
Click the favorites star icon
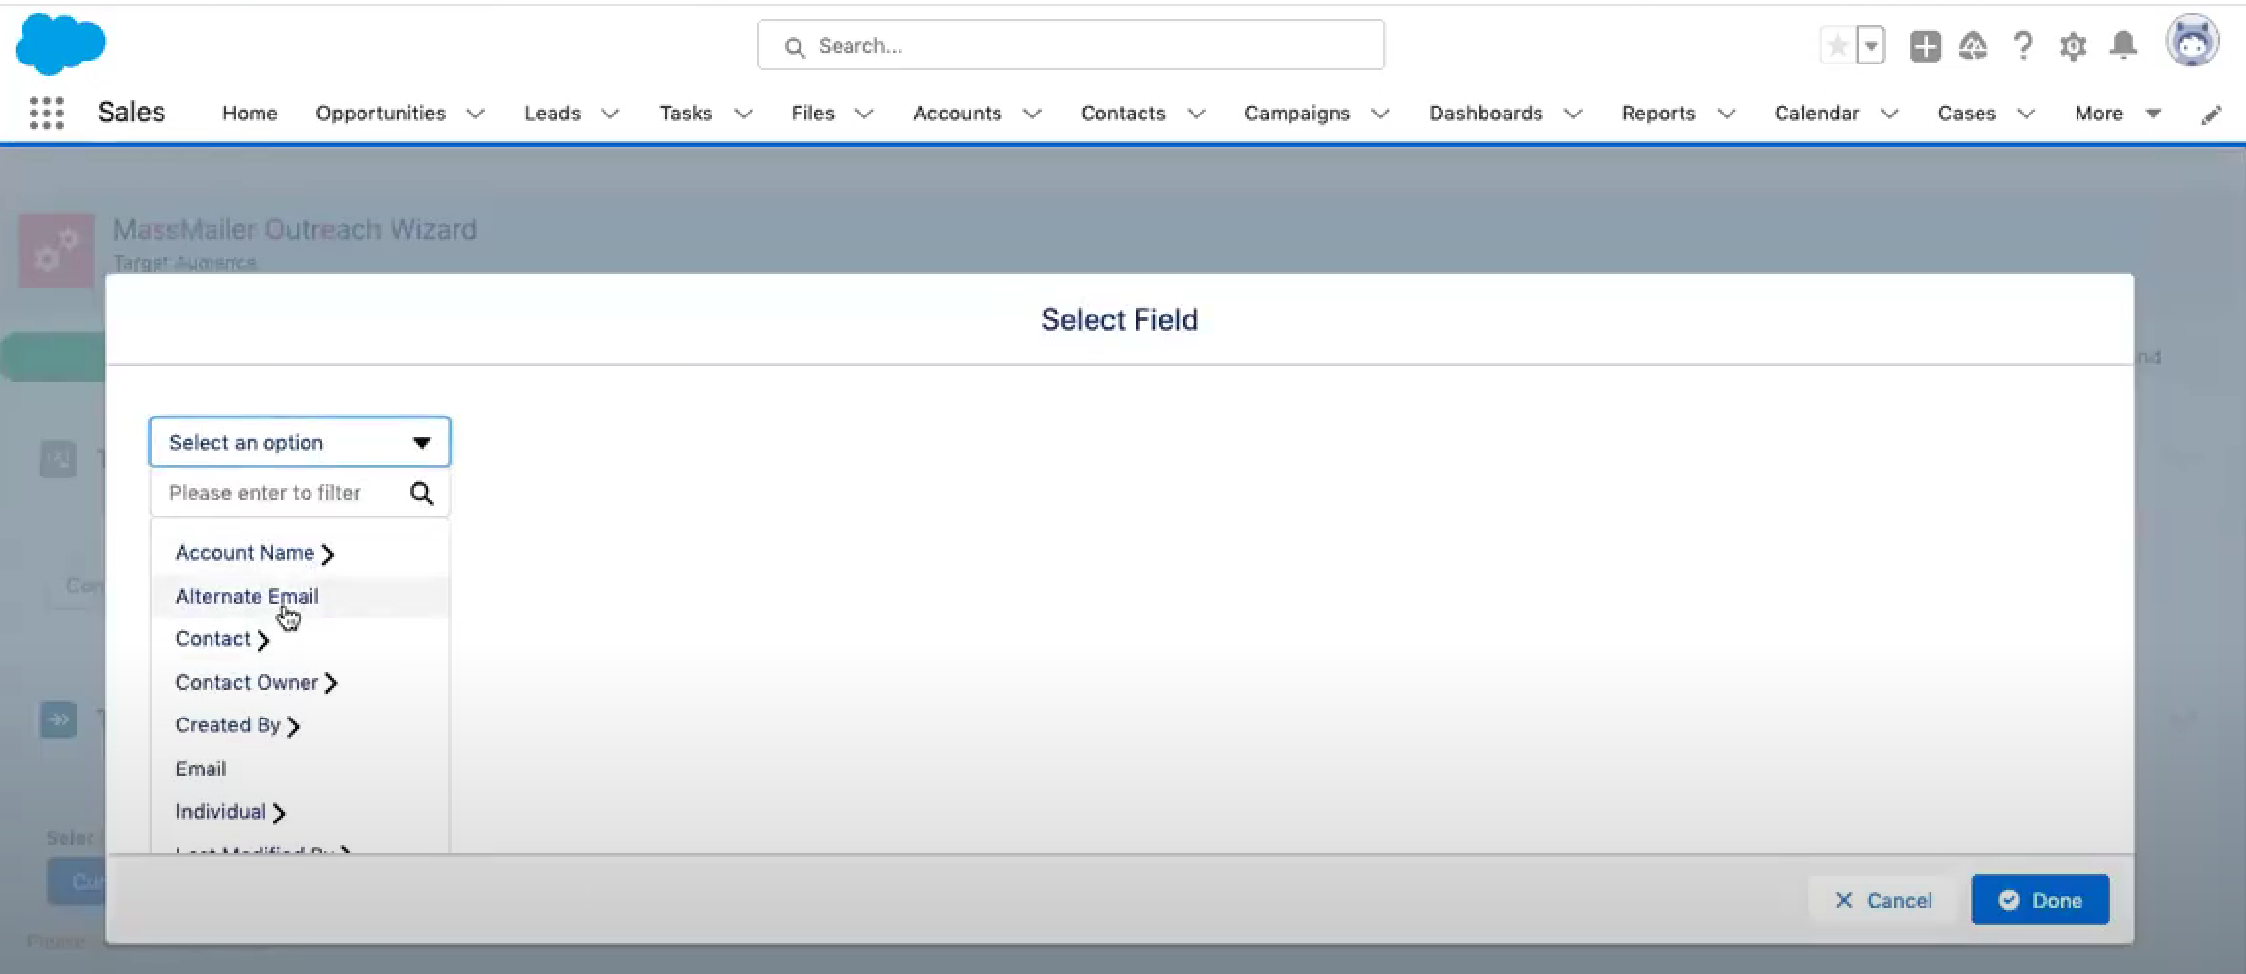(1837, 46)
